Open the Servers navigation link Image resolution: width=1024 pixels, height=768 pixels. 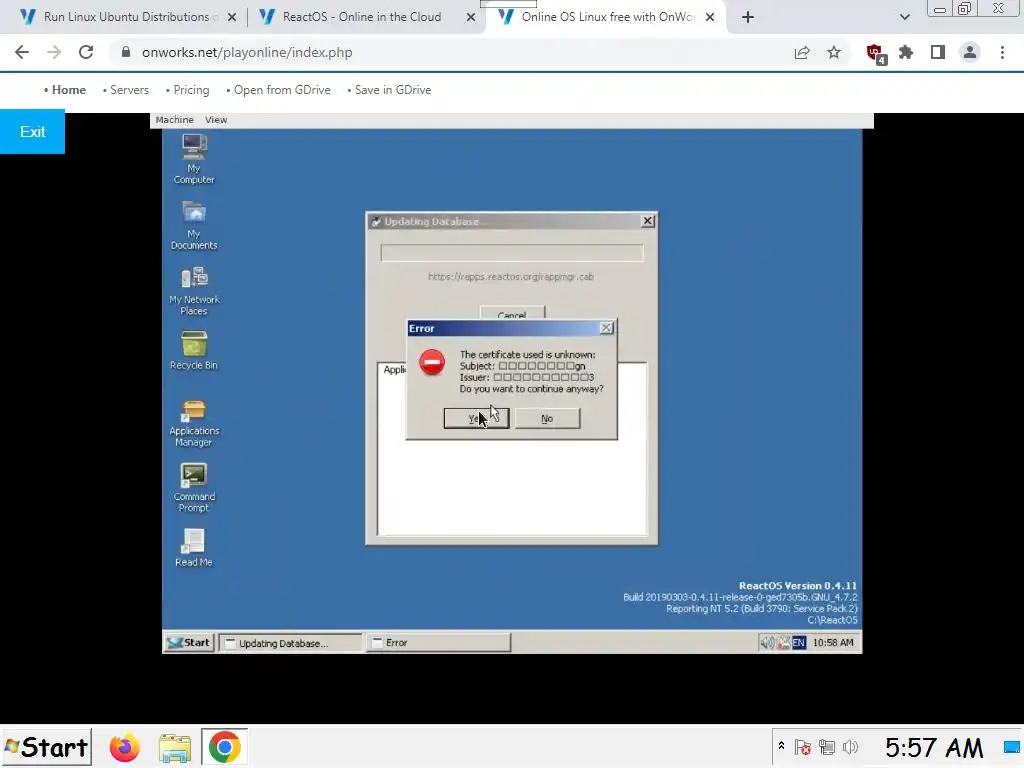(129, 90)
